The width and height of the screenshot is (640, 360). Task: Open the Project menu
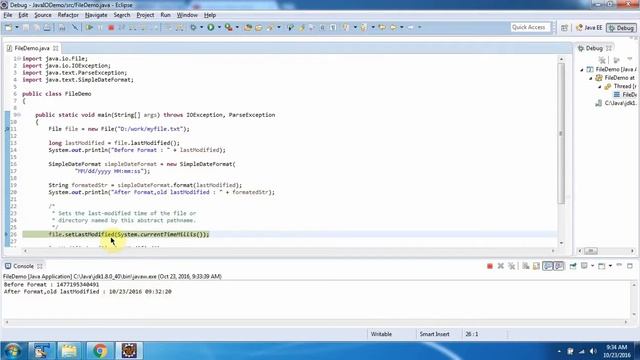tap(145, 15)
